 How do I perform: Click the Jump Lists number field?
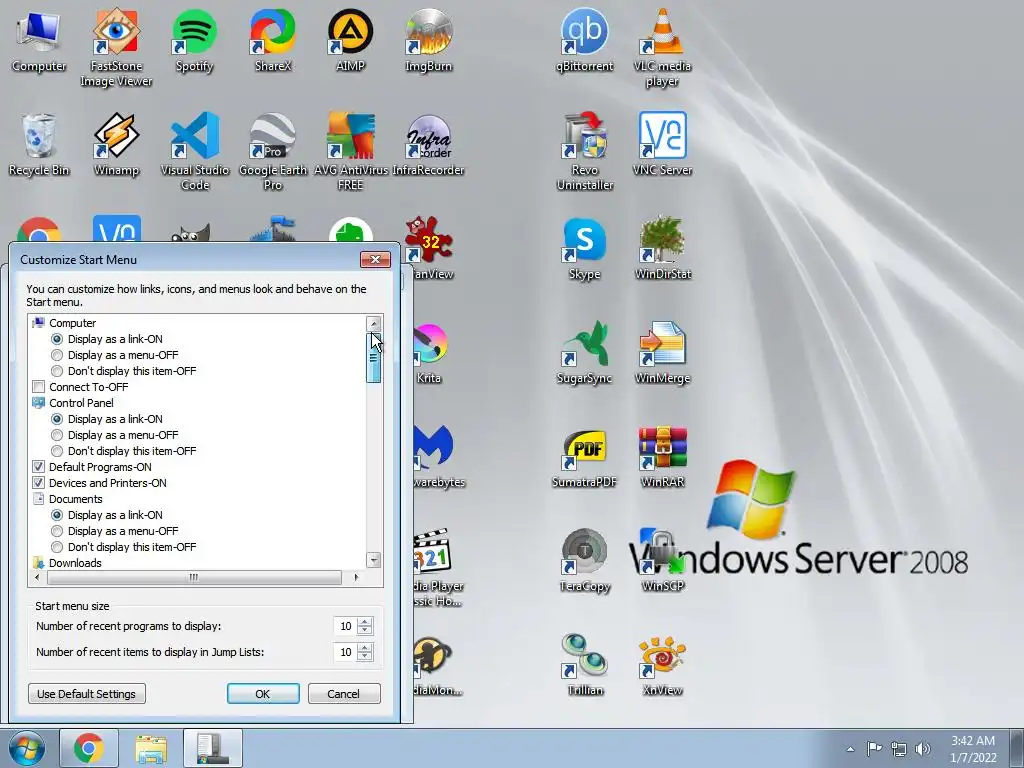[345, 652]
